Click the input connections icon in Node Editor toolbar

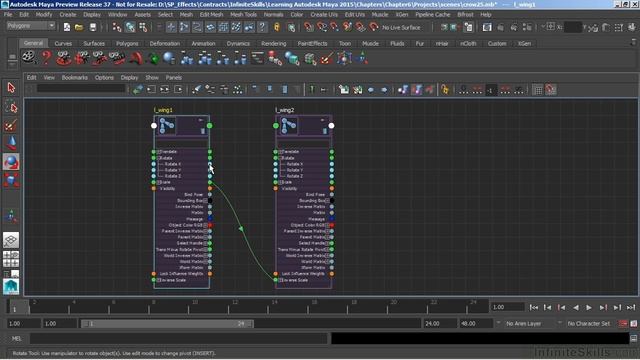point(151,89)
